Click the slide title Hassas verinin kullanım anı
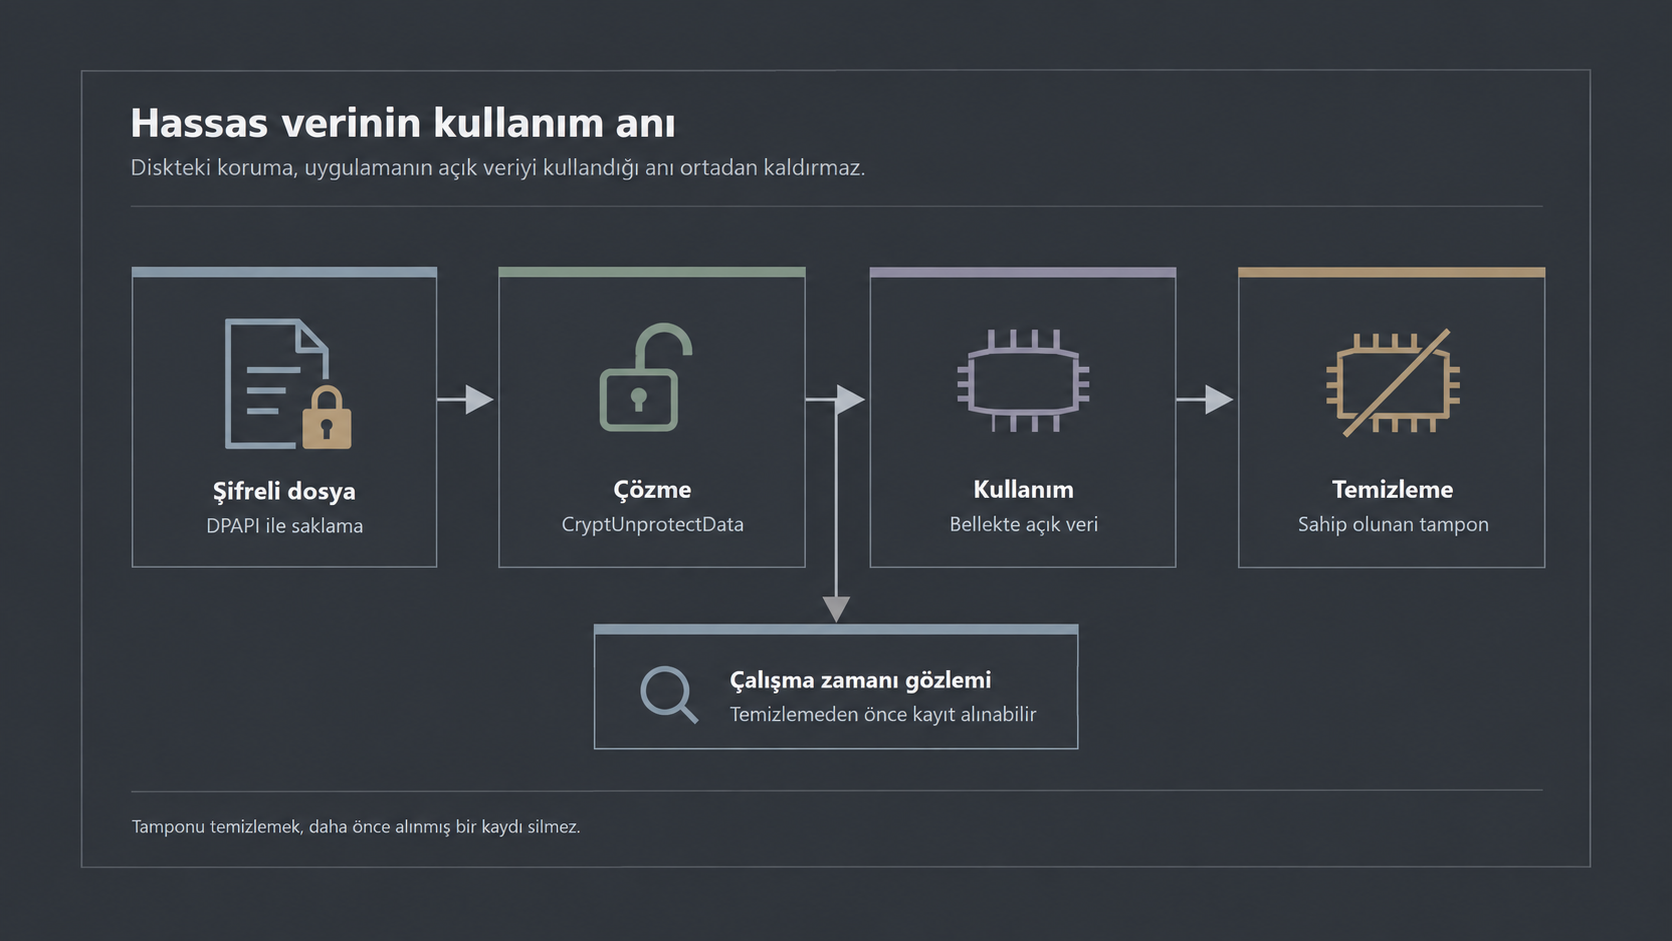1672x941 pixels. pyautogui.click(x=403, y=123)
